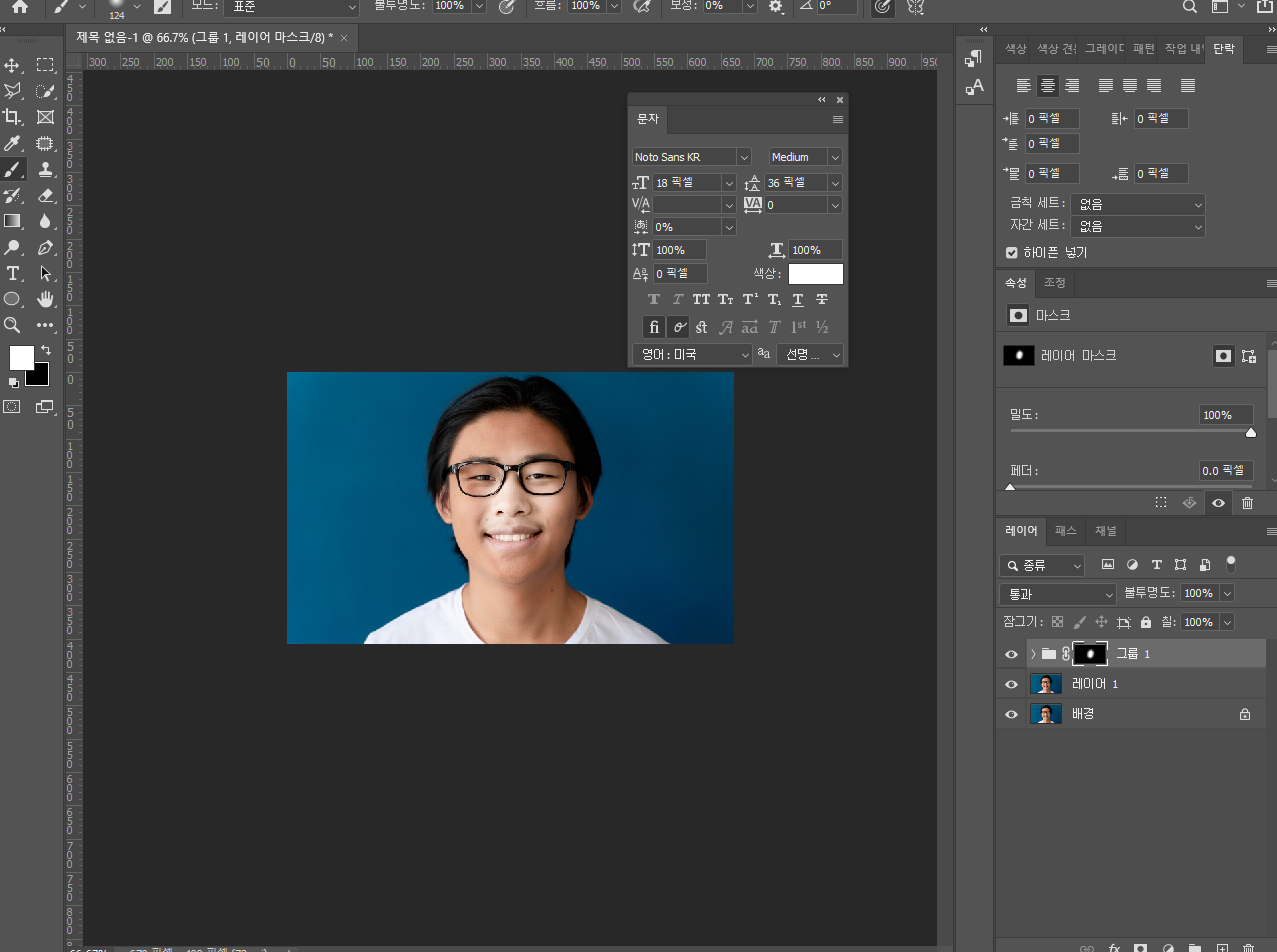Screen dimensions: 1277x952
Task: Switch to the 패스 tab
Action: pyautogui.click(x=1066, y=531)
